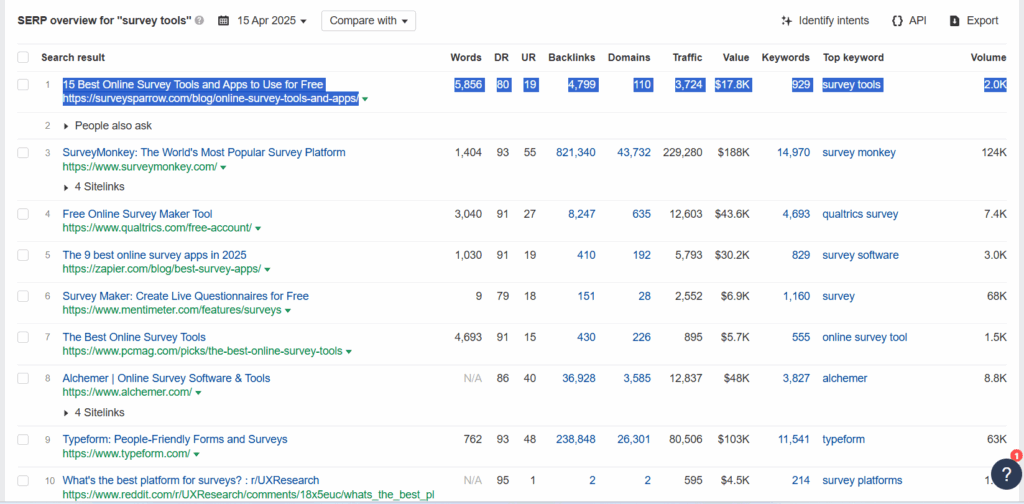This screenshot has width=1024, height=504.
Task: Click the https://www.pcmag.com/picks/the-best-online-survey-tools URL
Action: [x=202, y=351]
